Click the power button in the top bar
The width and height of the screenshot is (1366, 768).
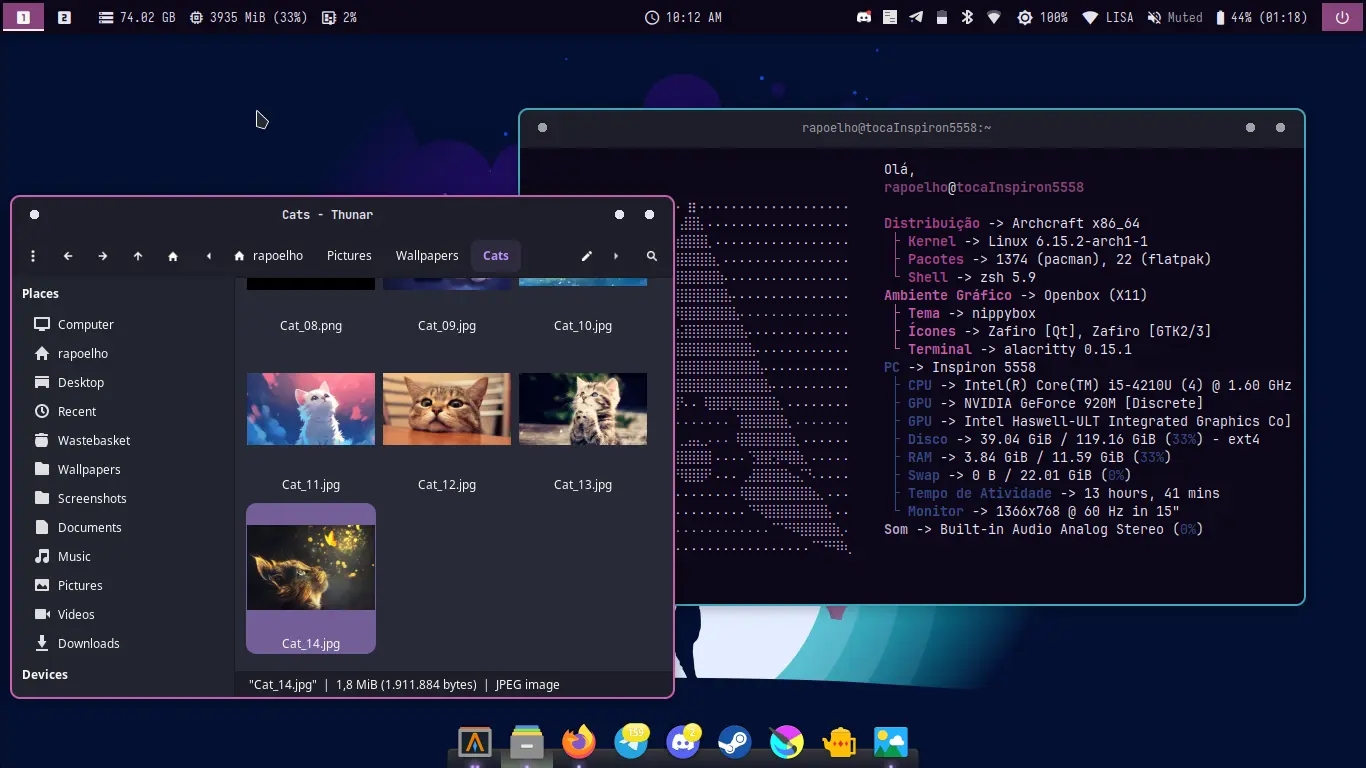click(x=1342, y=17)
